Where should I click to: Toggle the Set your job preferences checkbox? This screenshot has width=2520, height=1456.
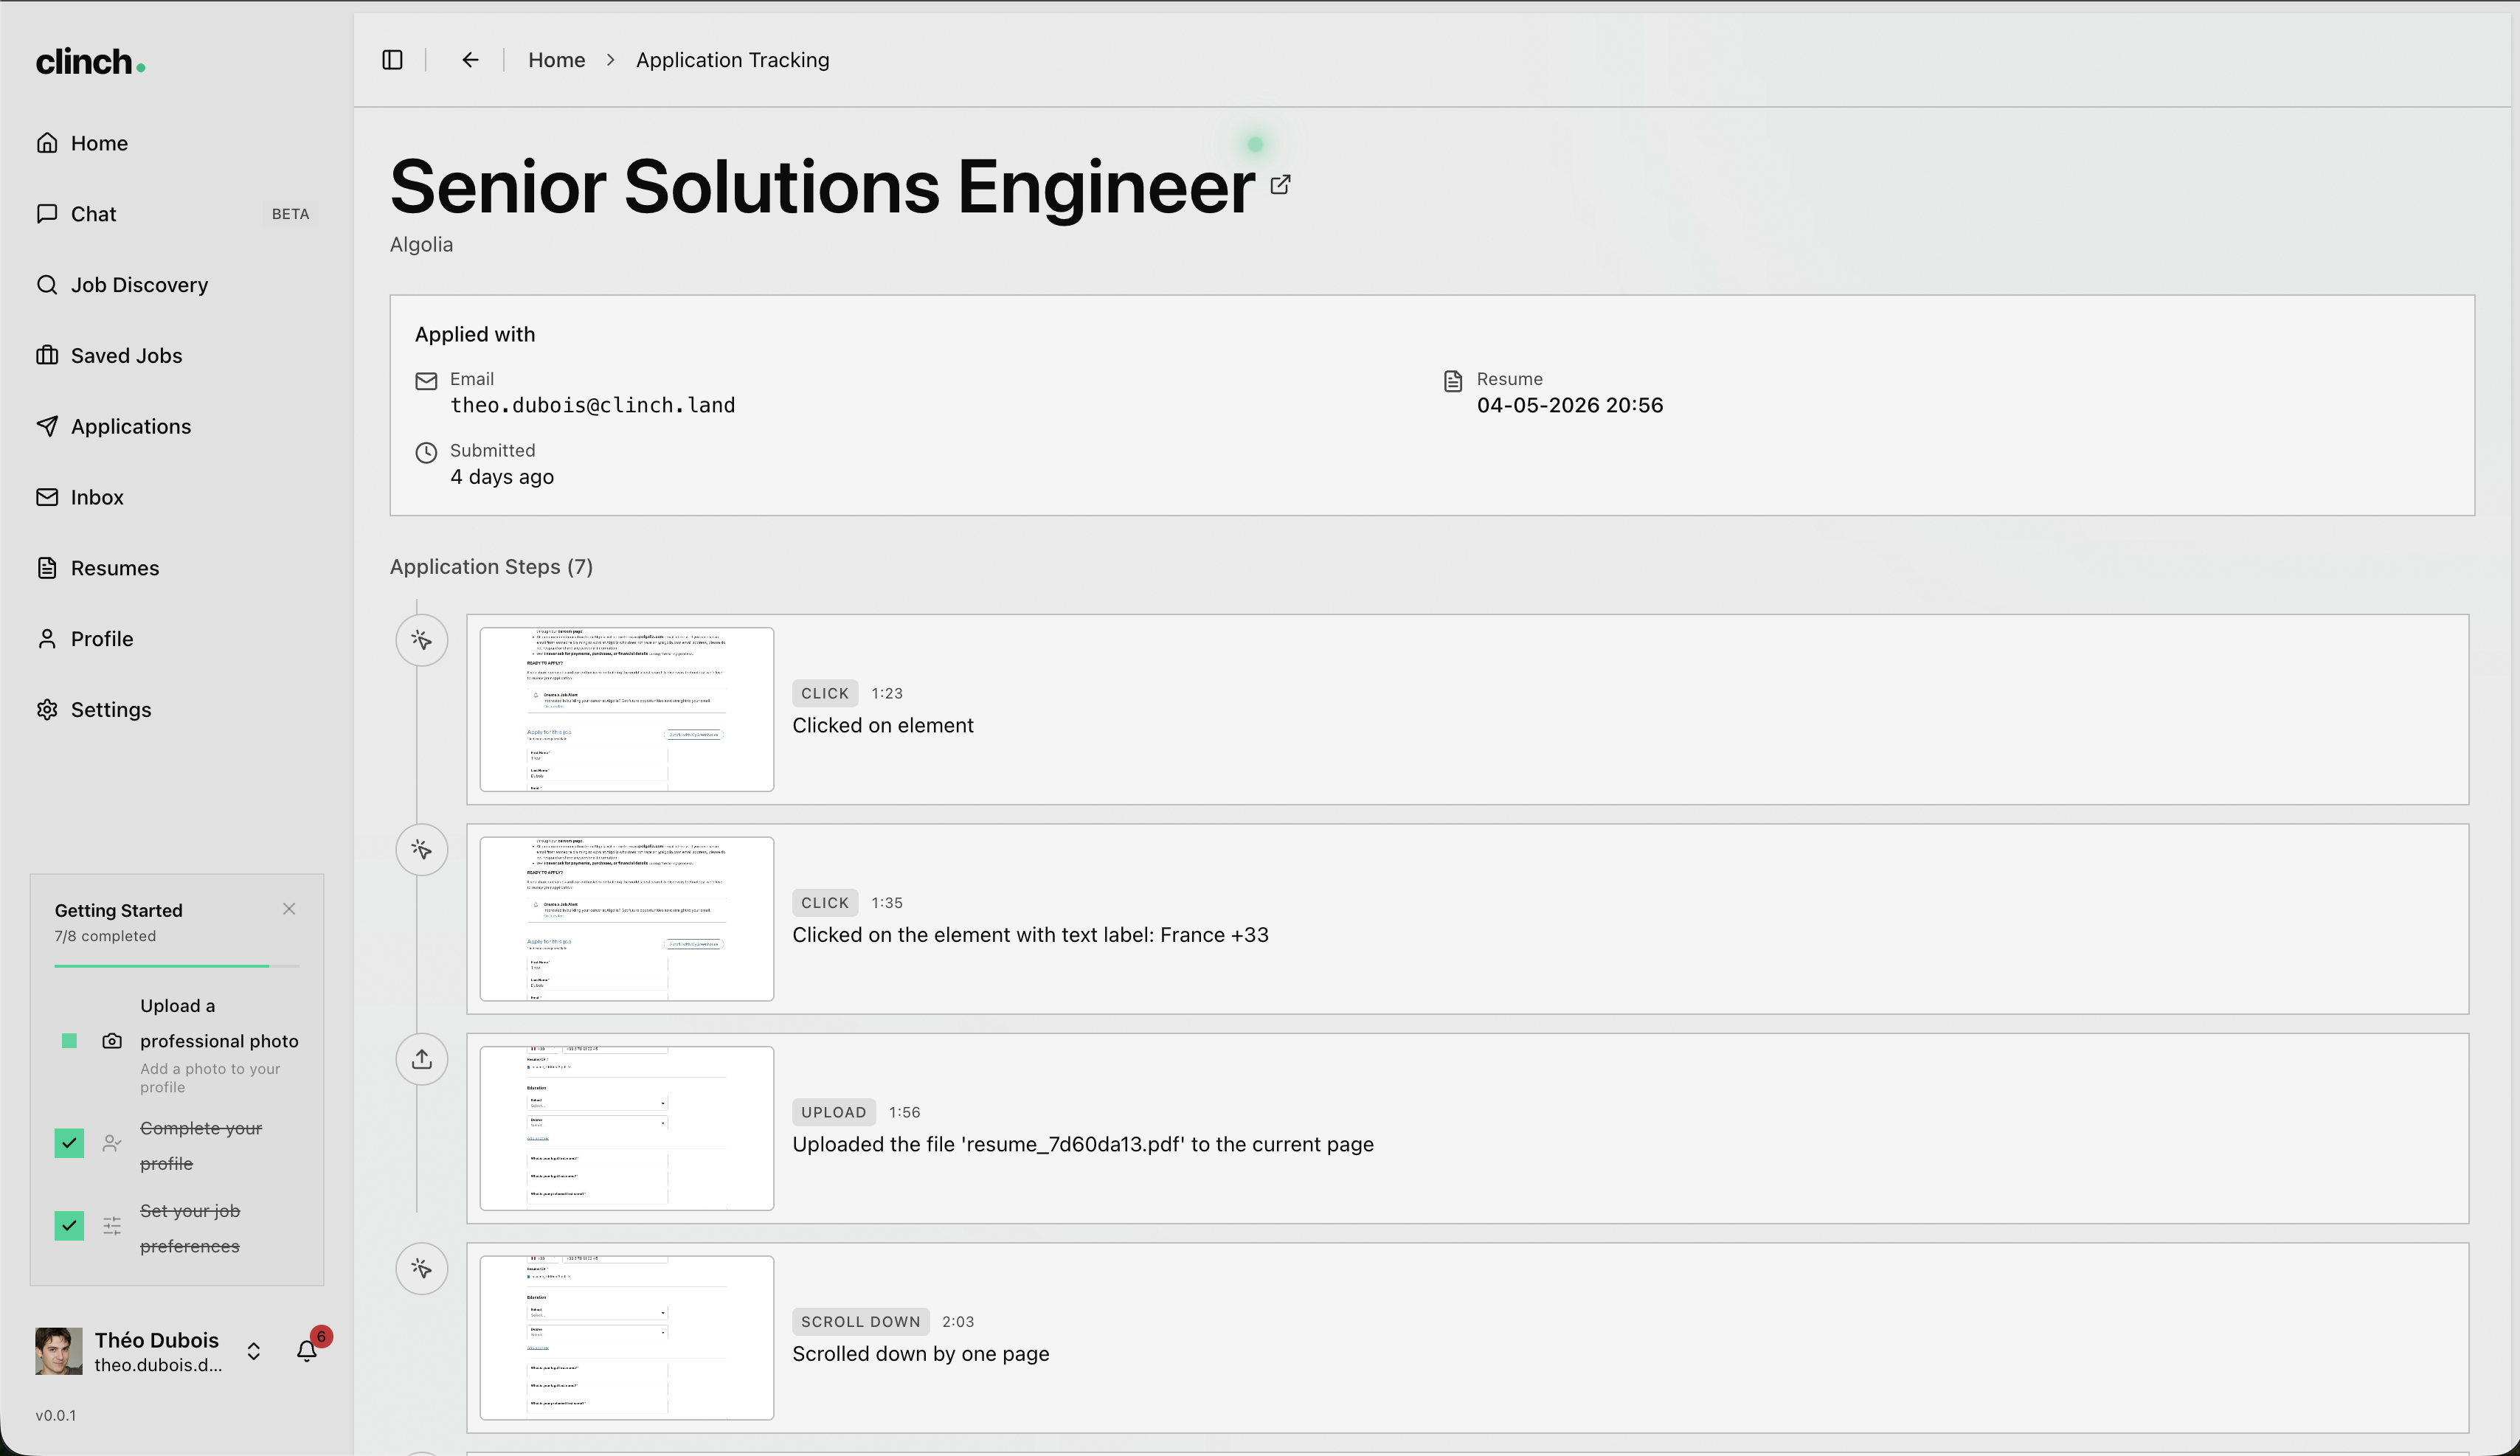[x=69, y=1226]
